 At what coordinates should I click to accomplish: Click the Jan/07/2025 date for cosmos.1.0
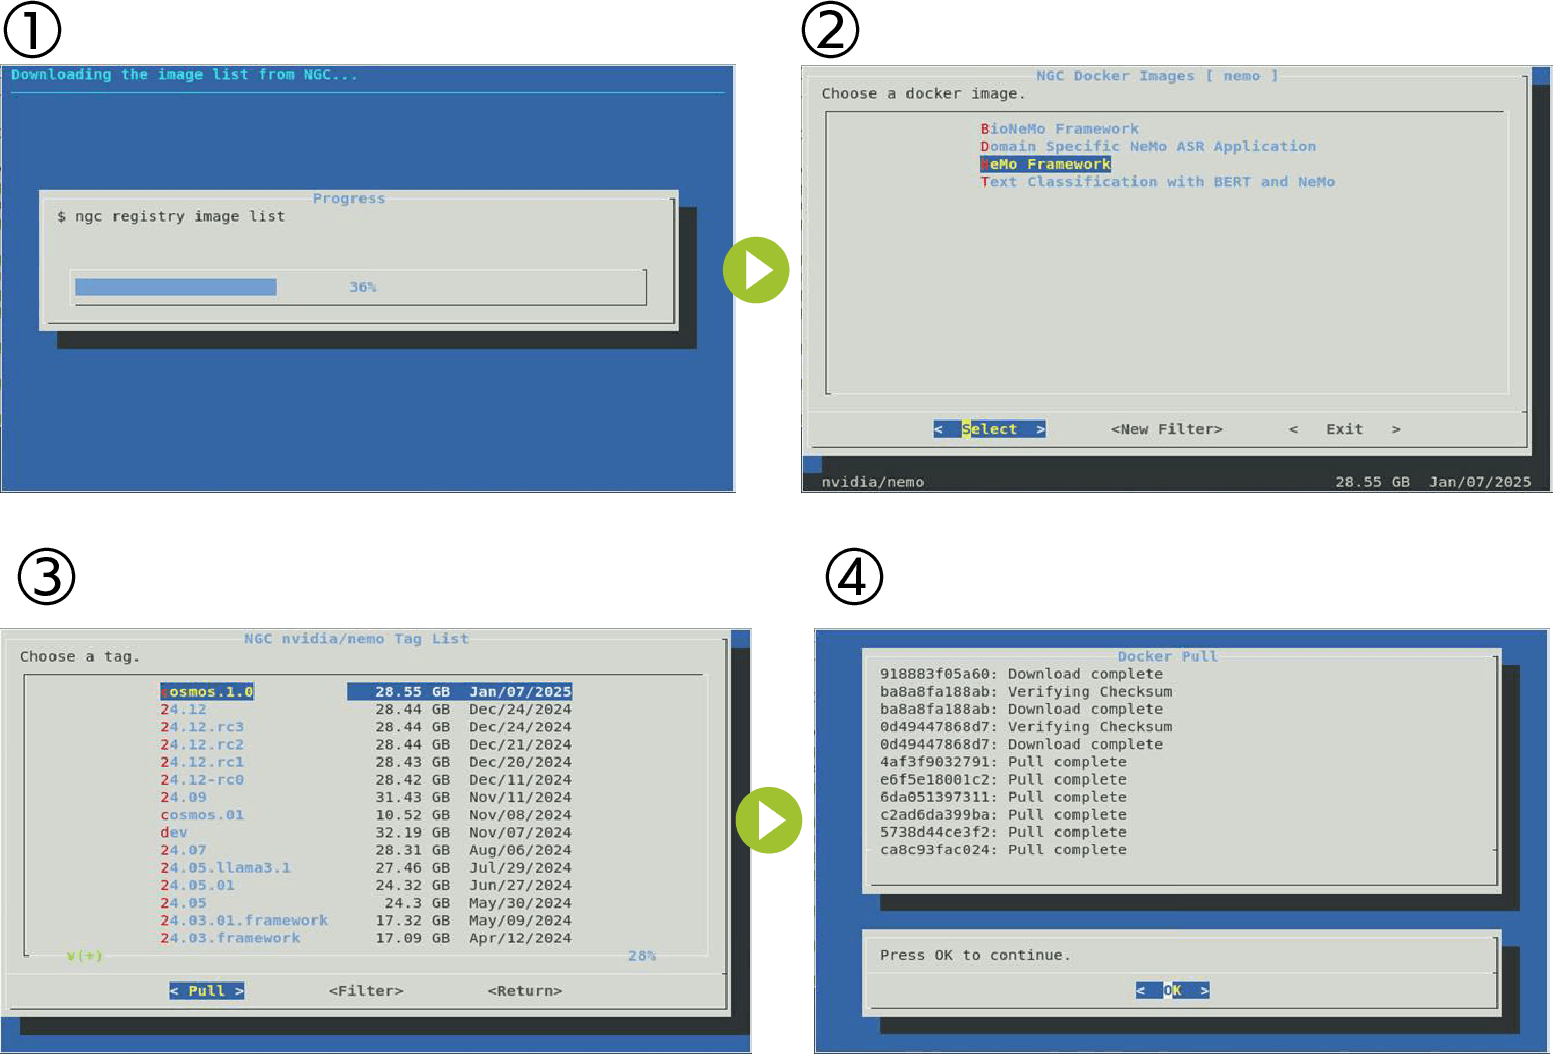(x=520, y=691)
